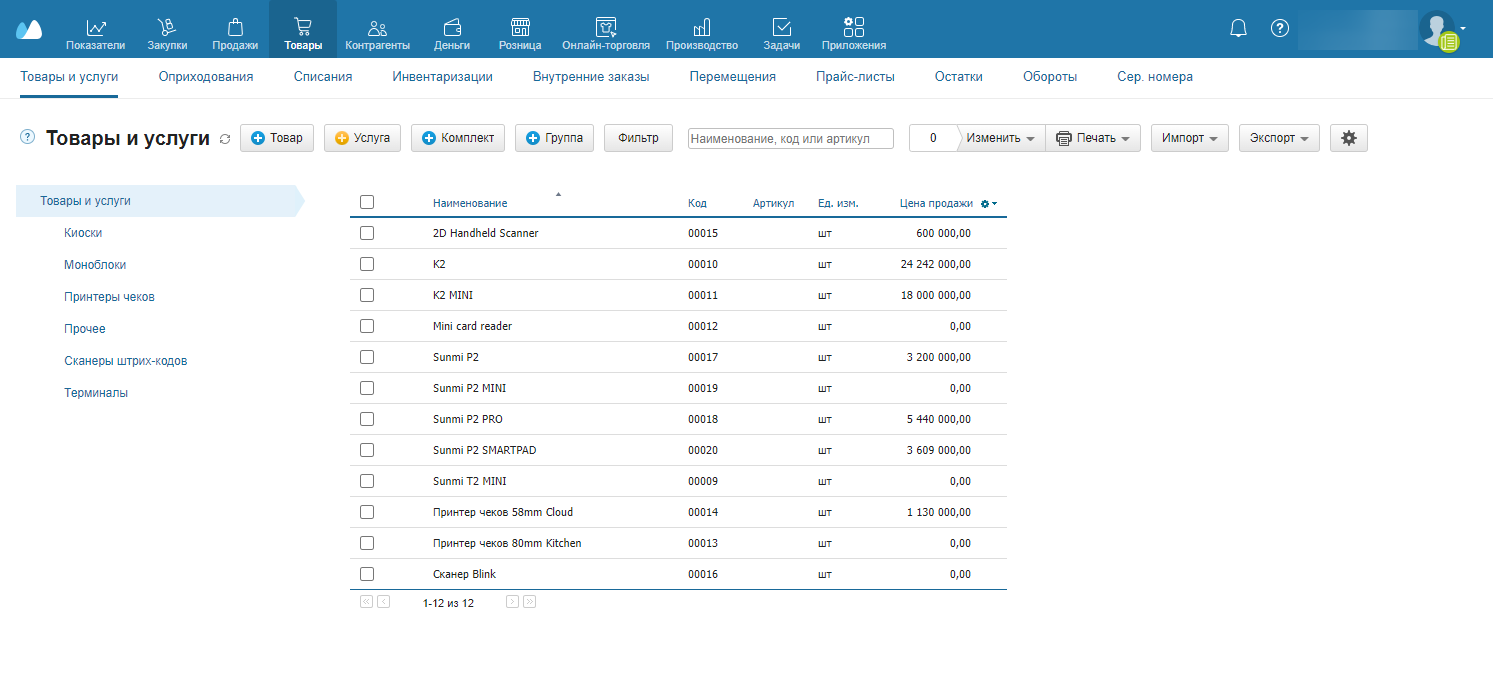Open the Деньги wallet icon

click(x=452, y=28)
